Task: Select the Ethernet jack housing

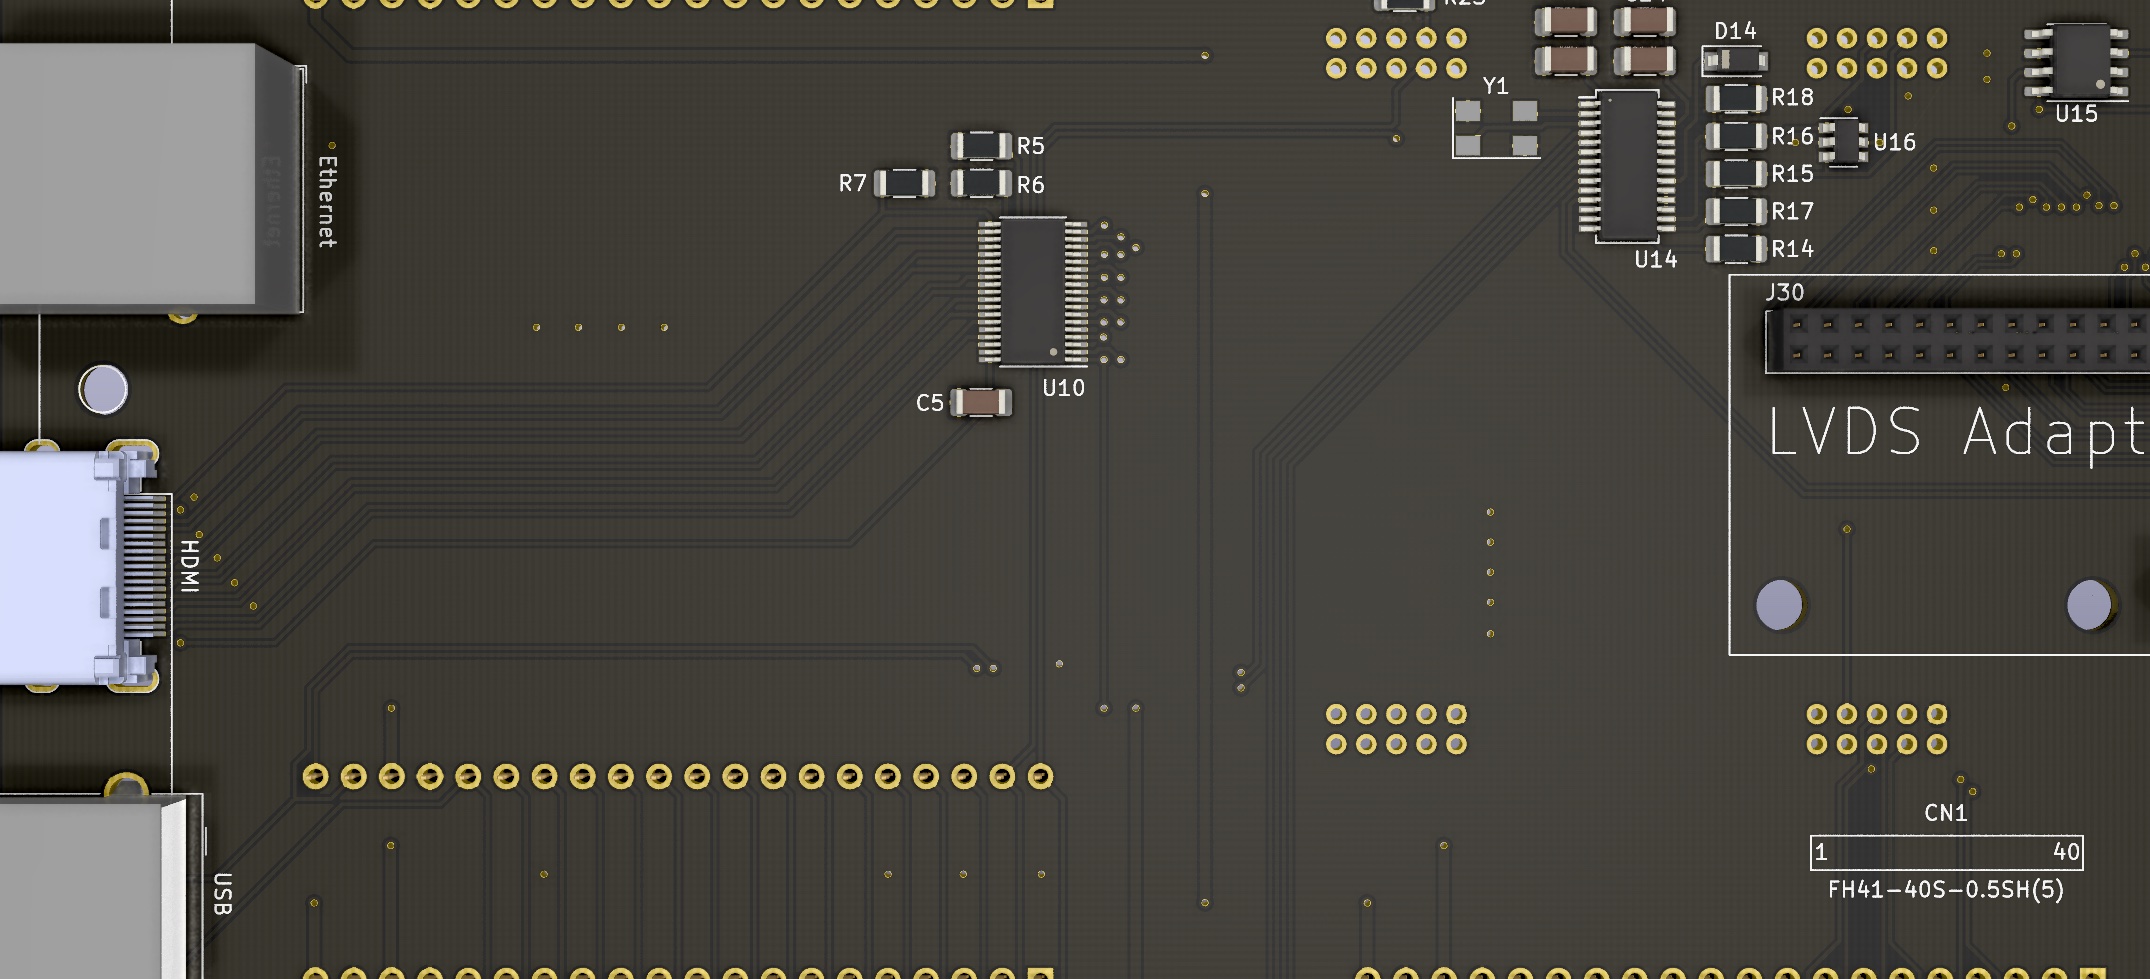Action: coord(140,175)
